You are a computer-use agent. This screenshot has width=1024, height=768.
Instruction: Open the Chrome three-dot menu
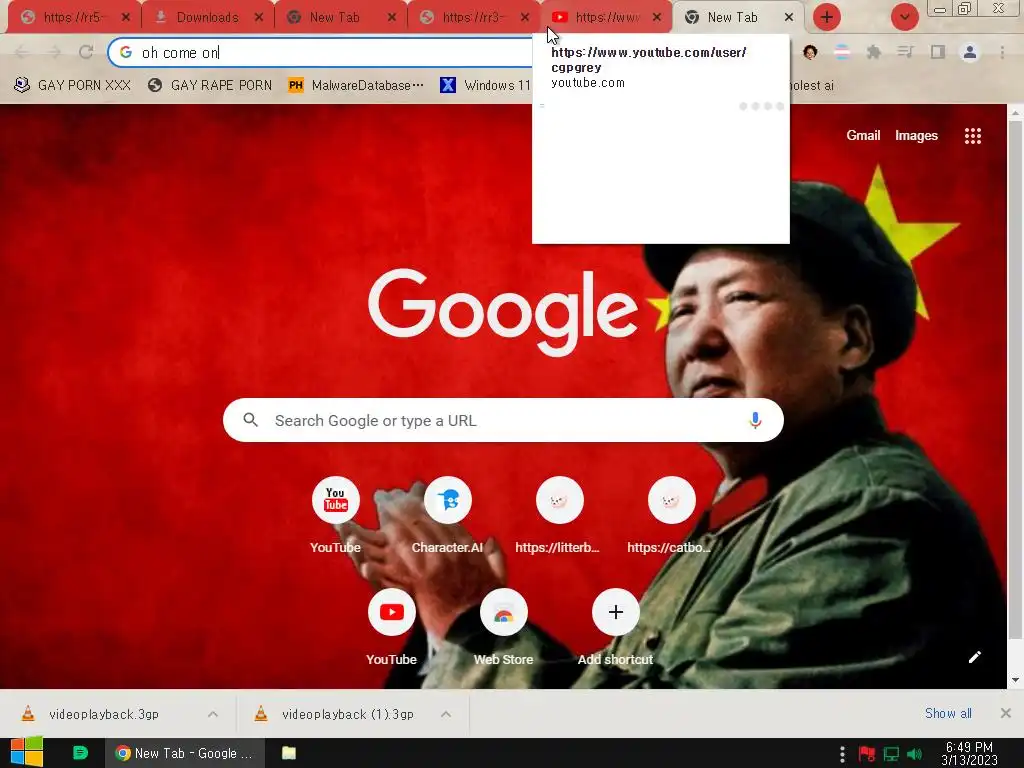1002,52
